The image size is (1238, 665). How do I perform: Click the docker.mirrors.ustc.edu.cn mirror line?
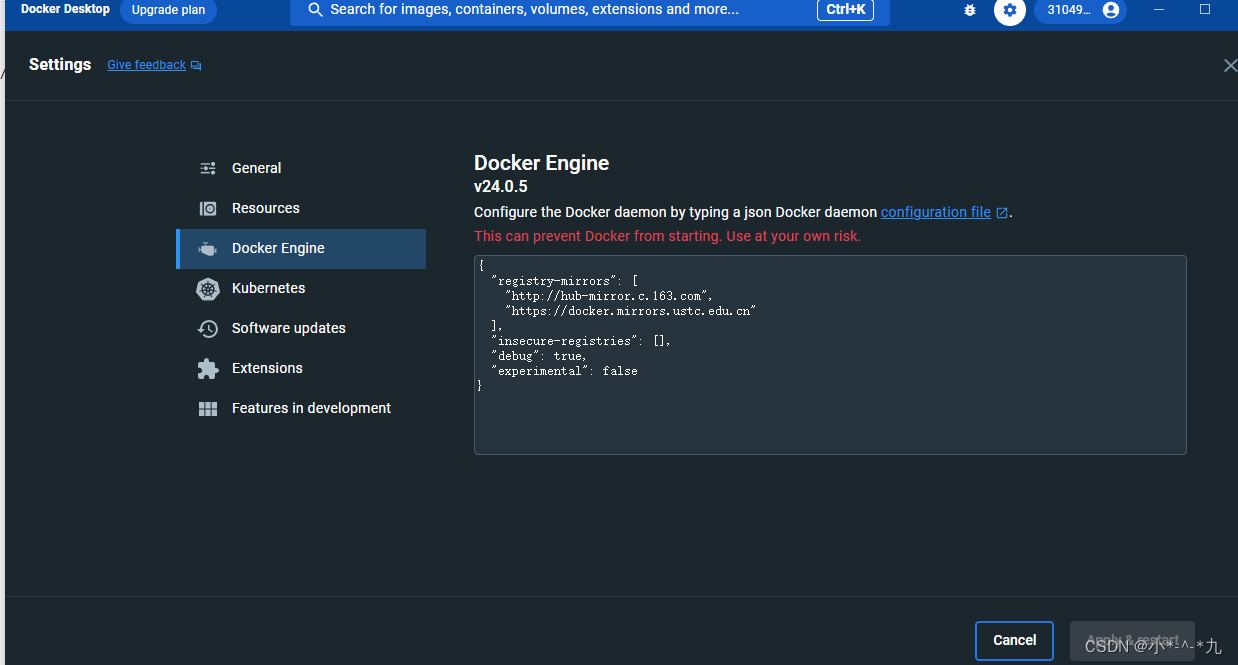click(x=631, y=311)
